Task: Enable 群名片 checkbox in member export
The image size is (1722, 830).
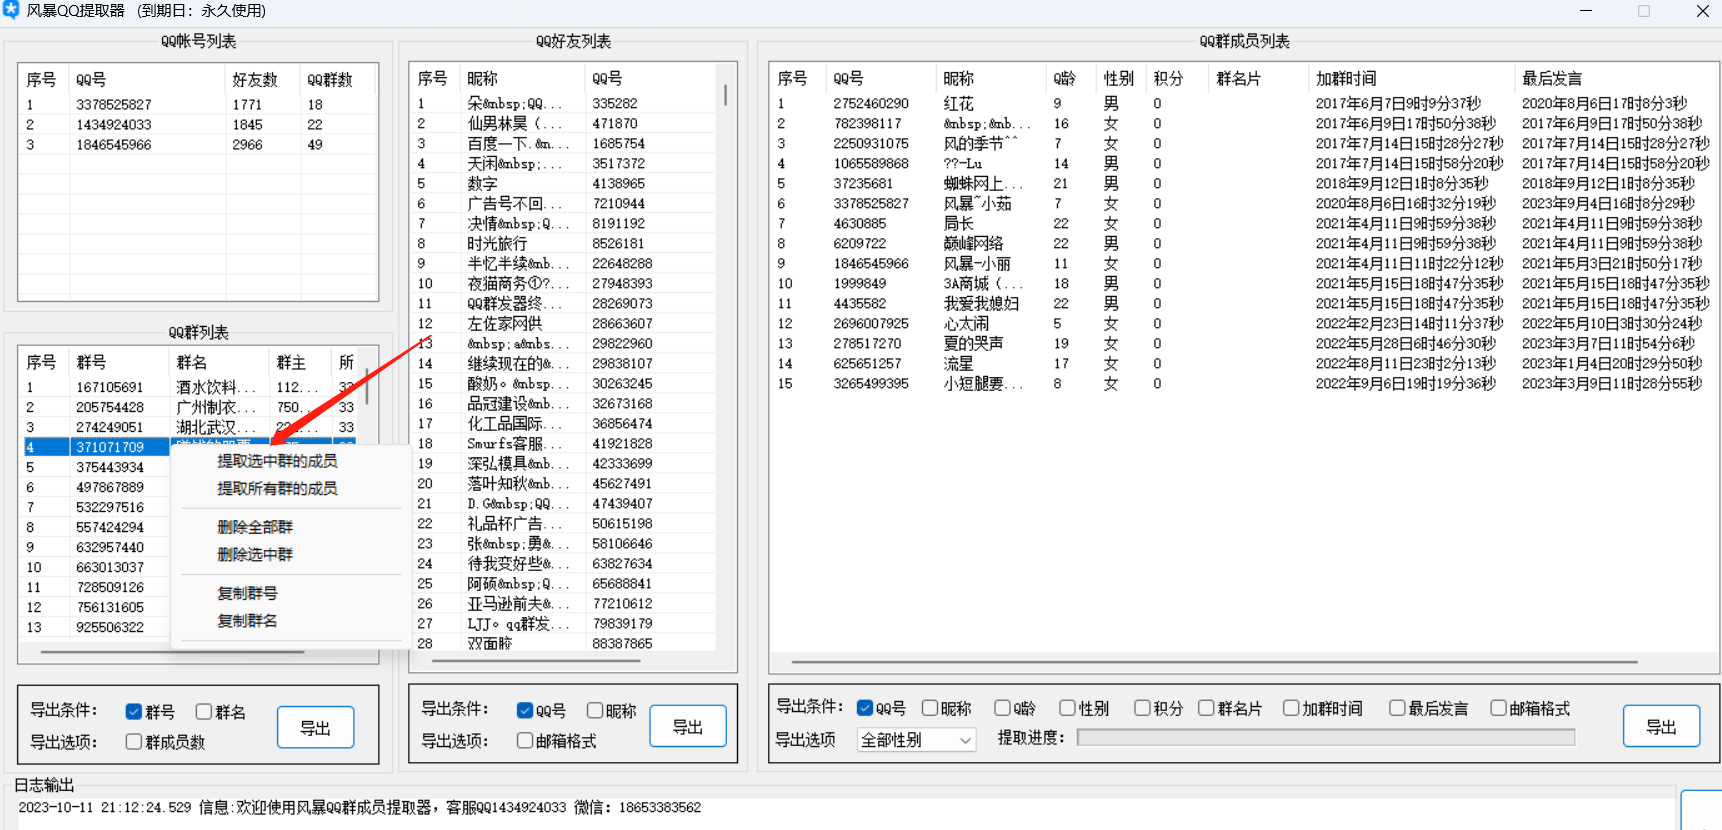Action: 1206,708
